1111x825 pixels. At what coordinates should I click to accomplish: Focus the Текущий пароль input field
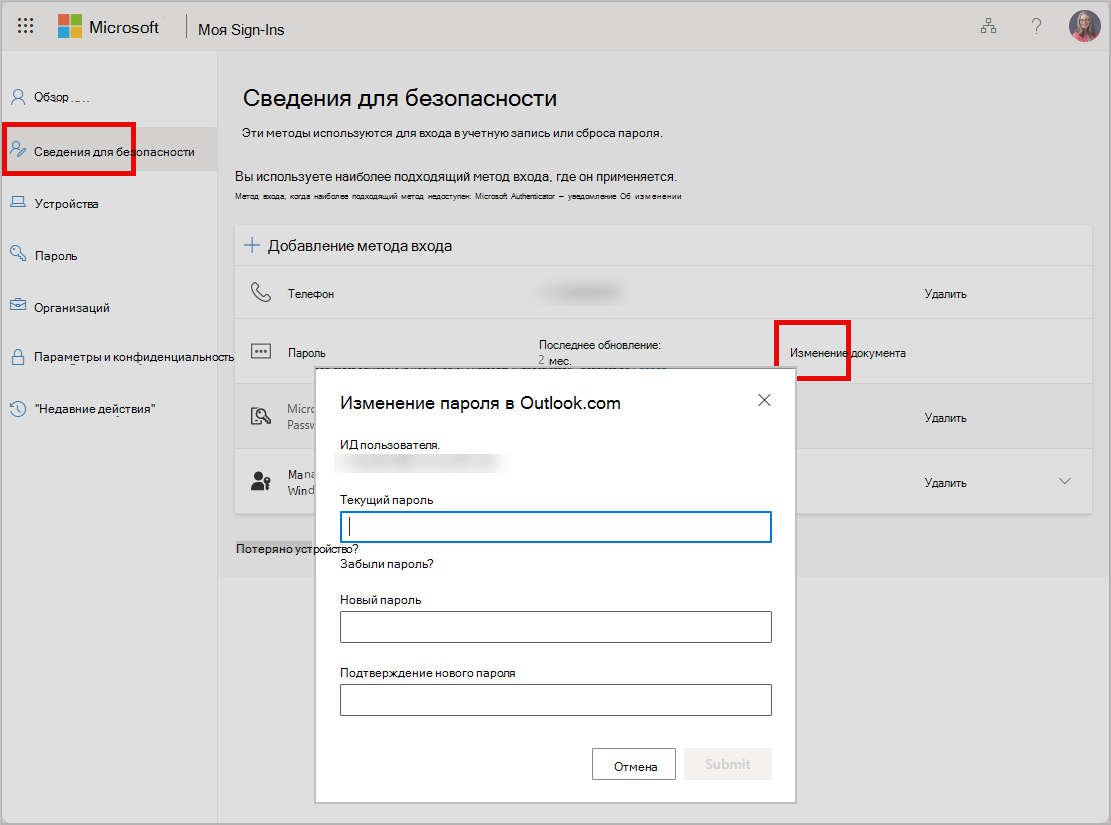tap(556, 527)
